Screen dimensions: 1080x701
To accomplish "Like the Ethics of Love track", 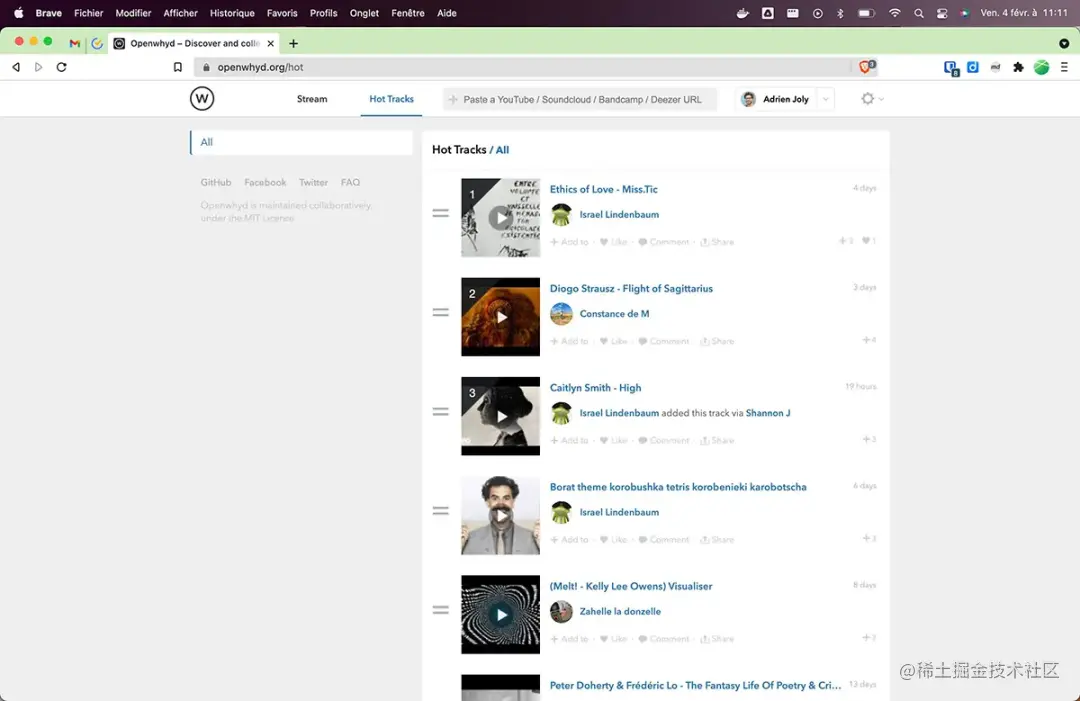I will click(x=614, y=242).
